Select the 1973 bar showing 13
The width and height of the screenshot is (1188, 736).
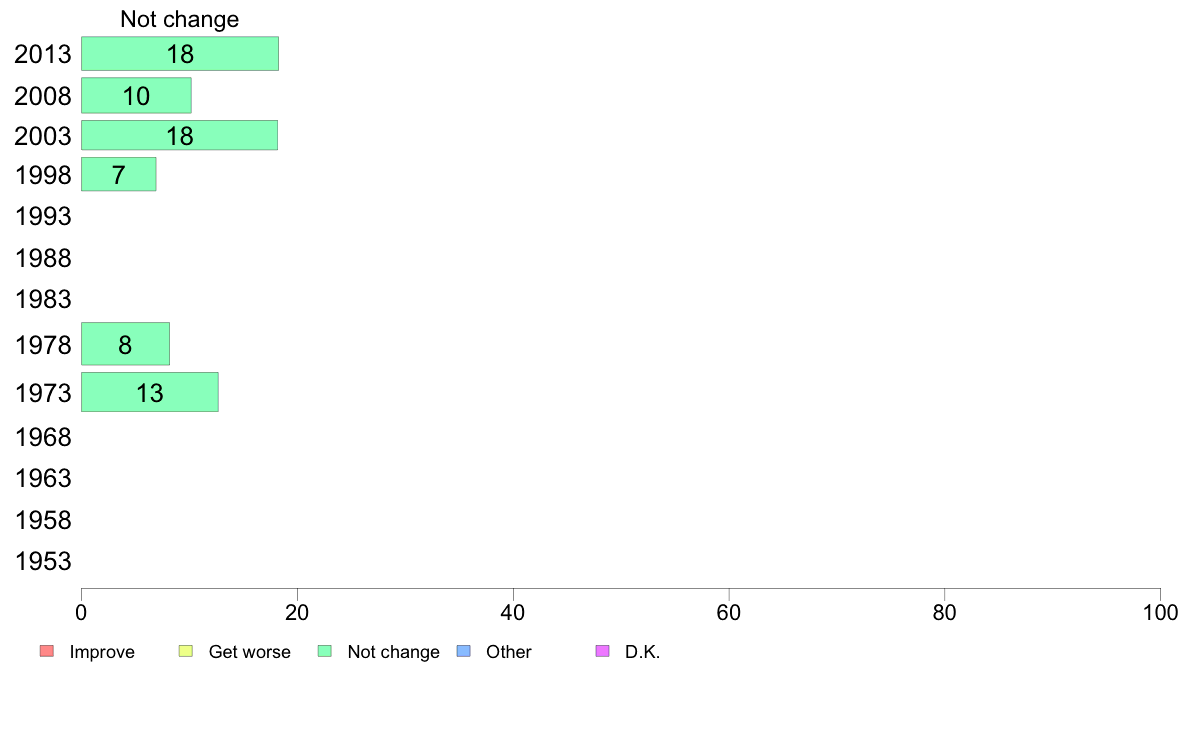pos(150,393)
